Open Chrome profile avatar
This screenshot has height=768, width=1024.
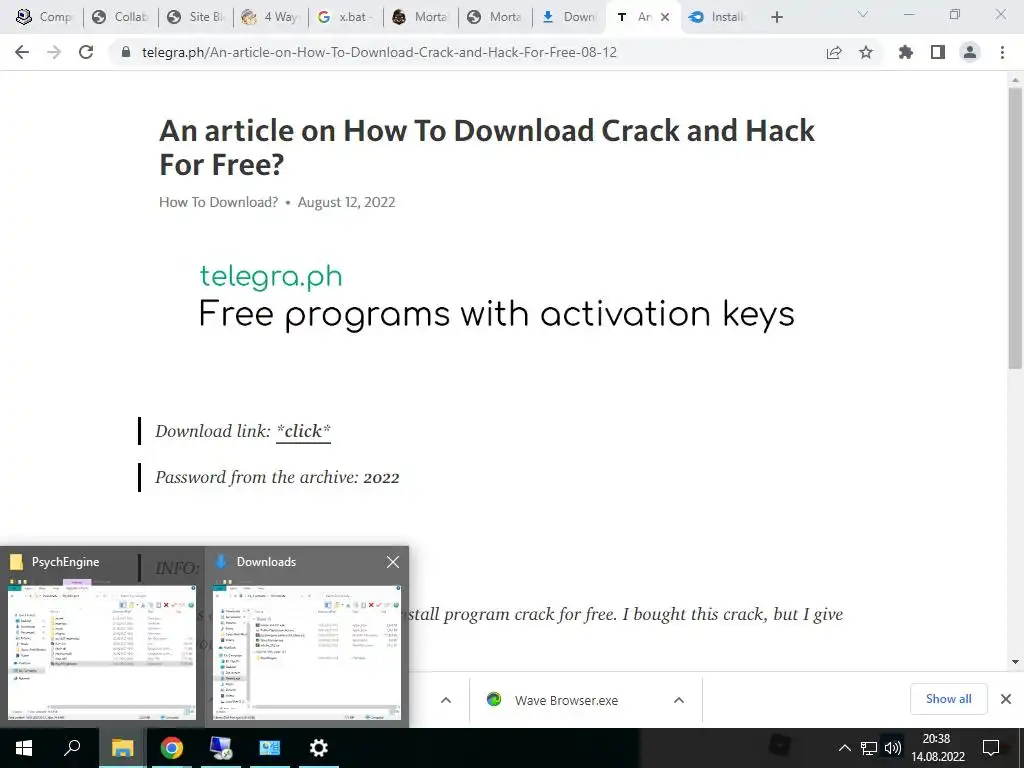(x=970, y=52)
